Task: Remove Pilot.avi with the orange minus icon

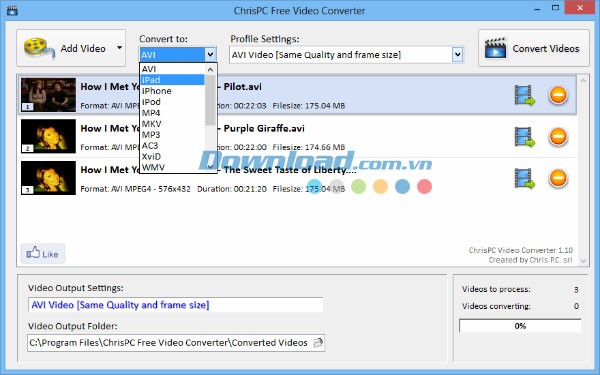Action: tap(558, 95)
